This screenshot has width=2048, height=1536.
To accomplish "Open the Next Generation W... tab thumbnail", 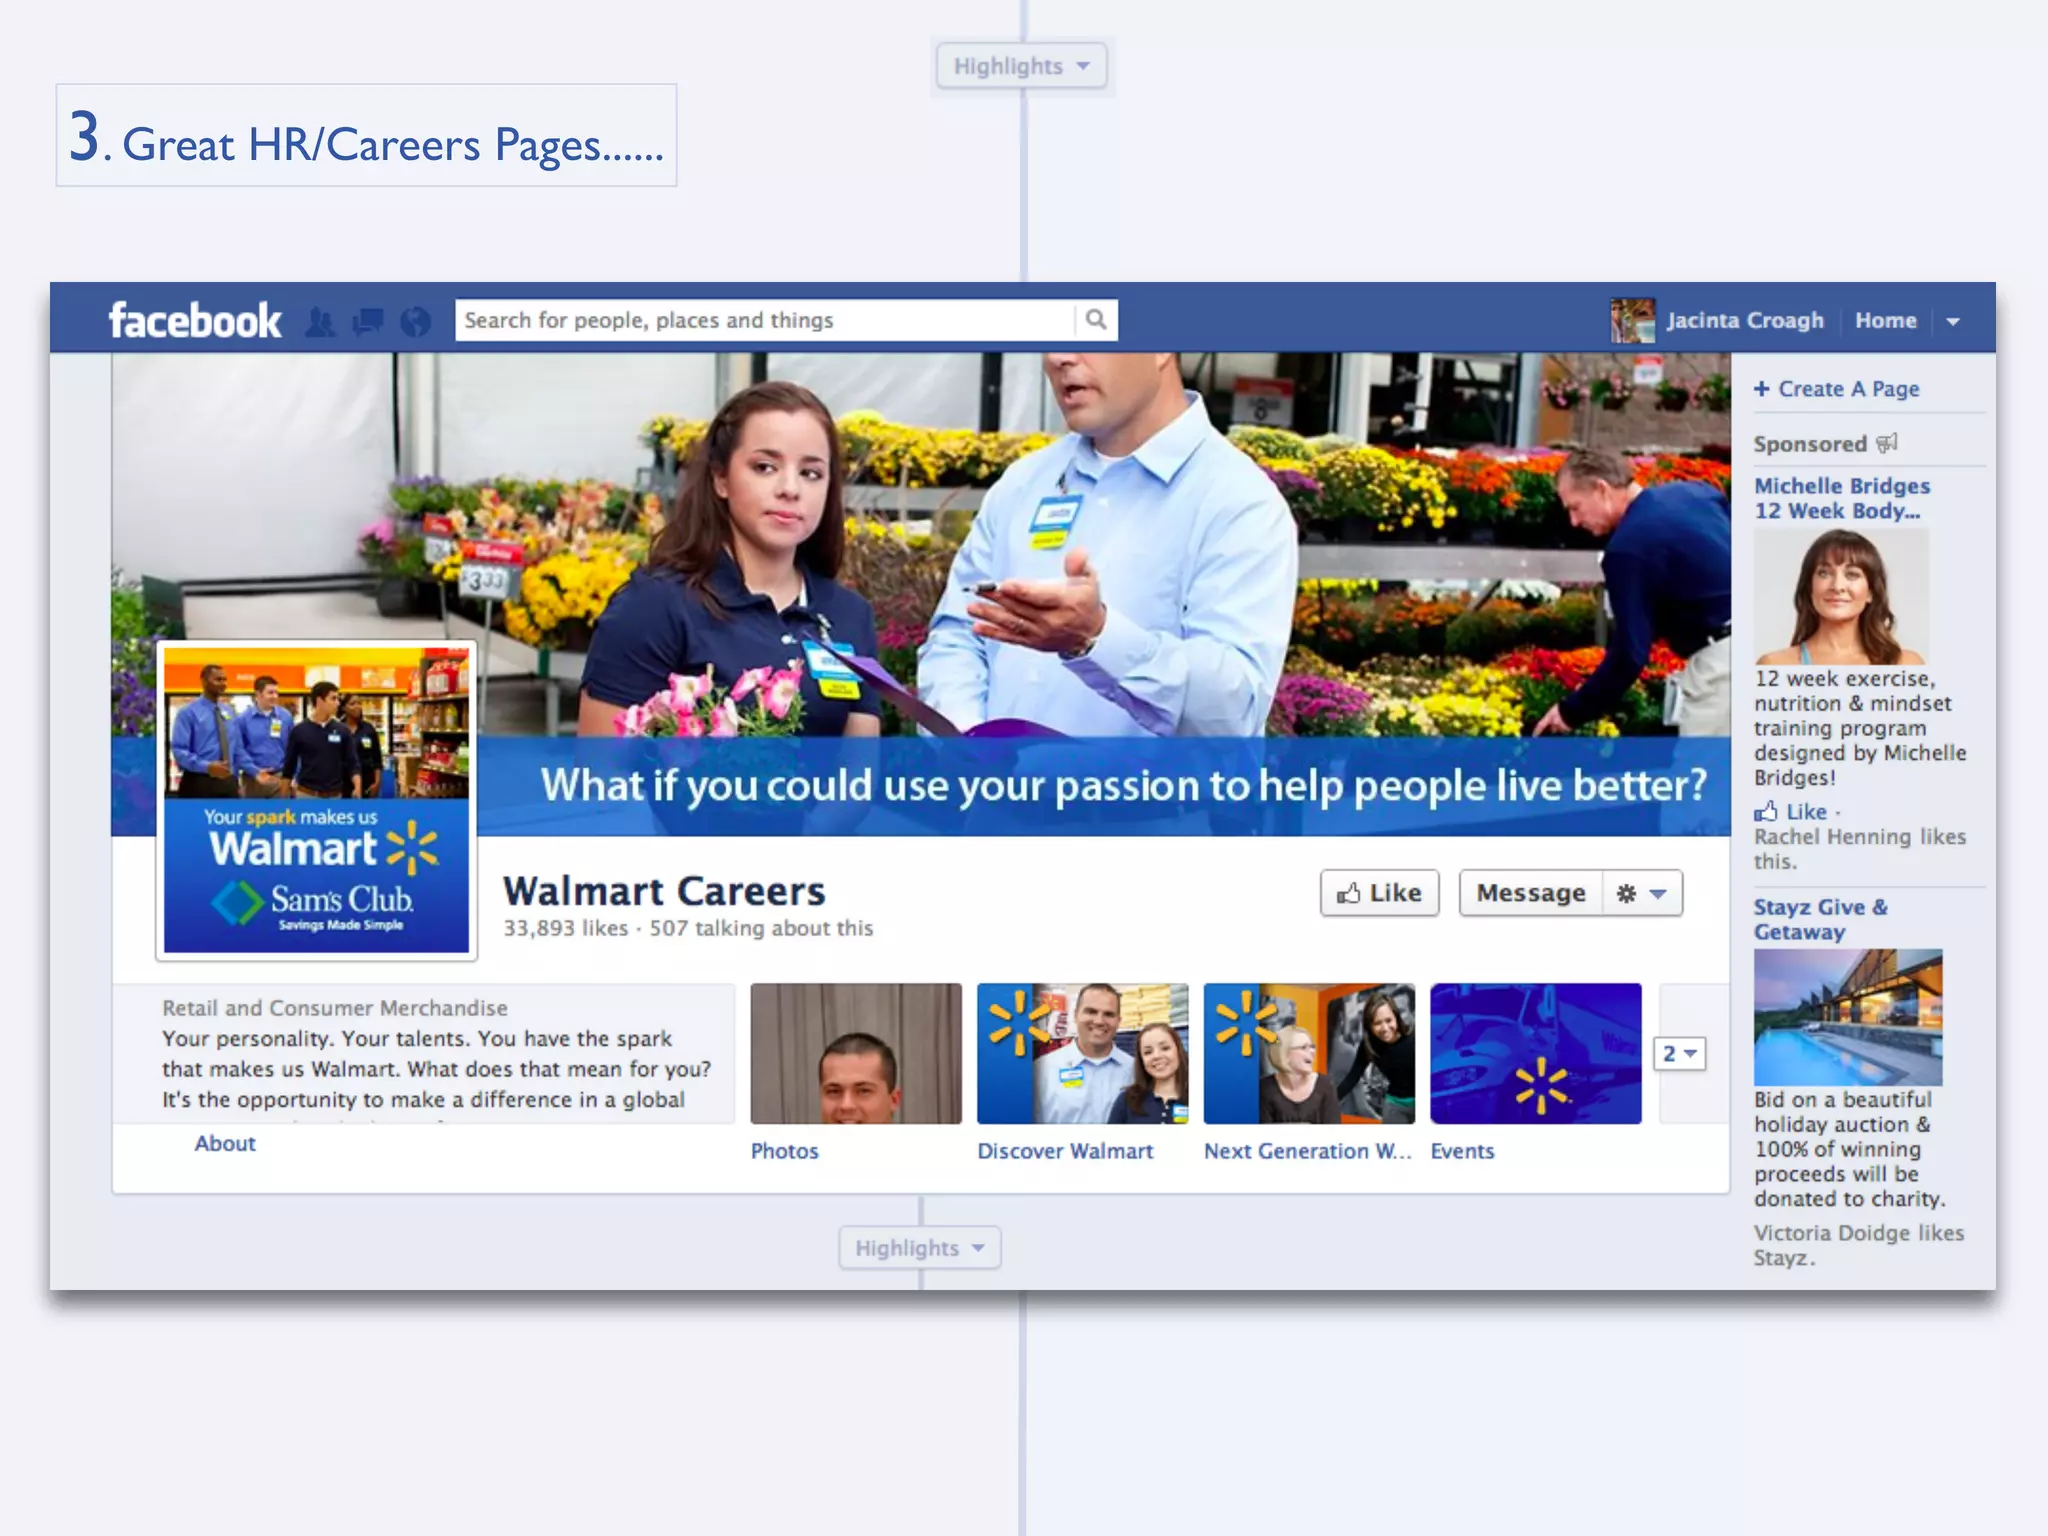I will point(1309,1053).
